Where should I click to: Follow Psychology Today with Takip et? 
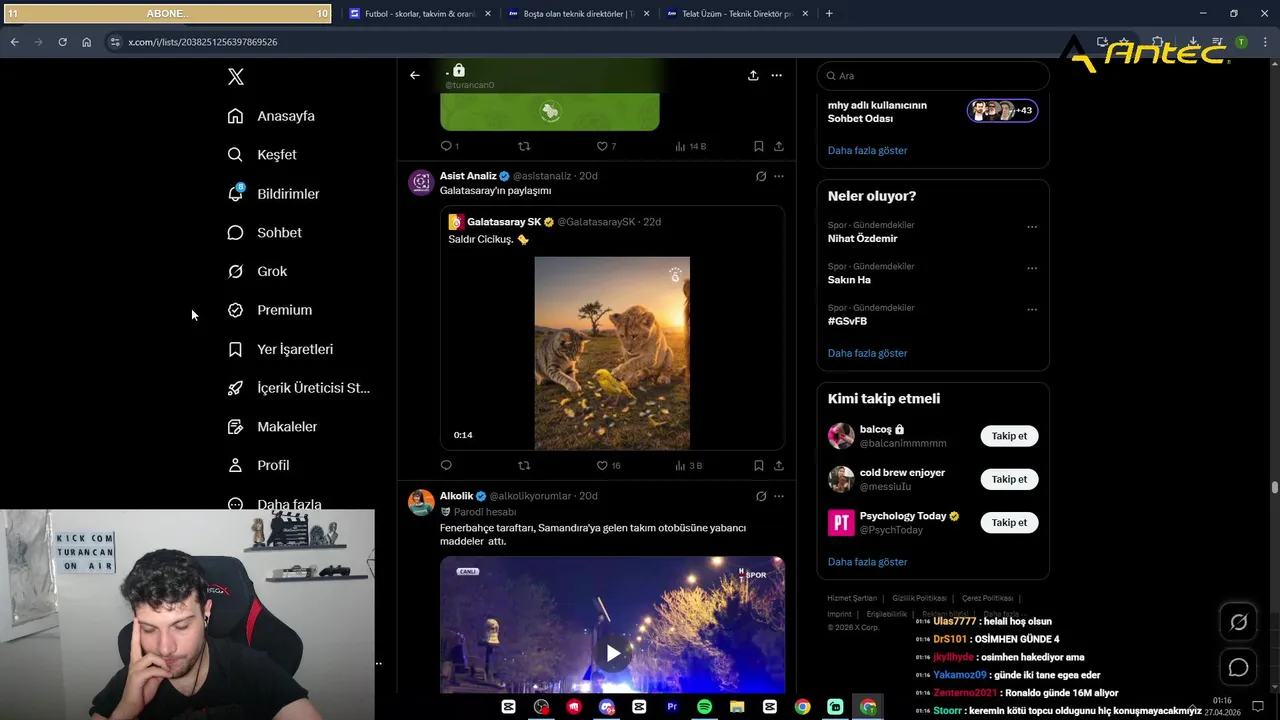tap(1009, 522)
